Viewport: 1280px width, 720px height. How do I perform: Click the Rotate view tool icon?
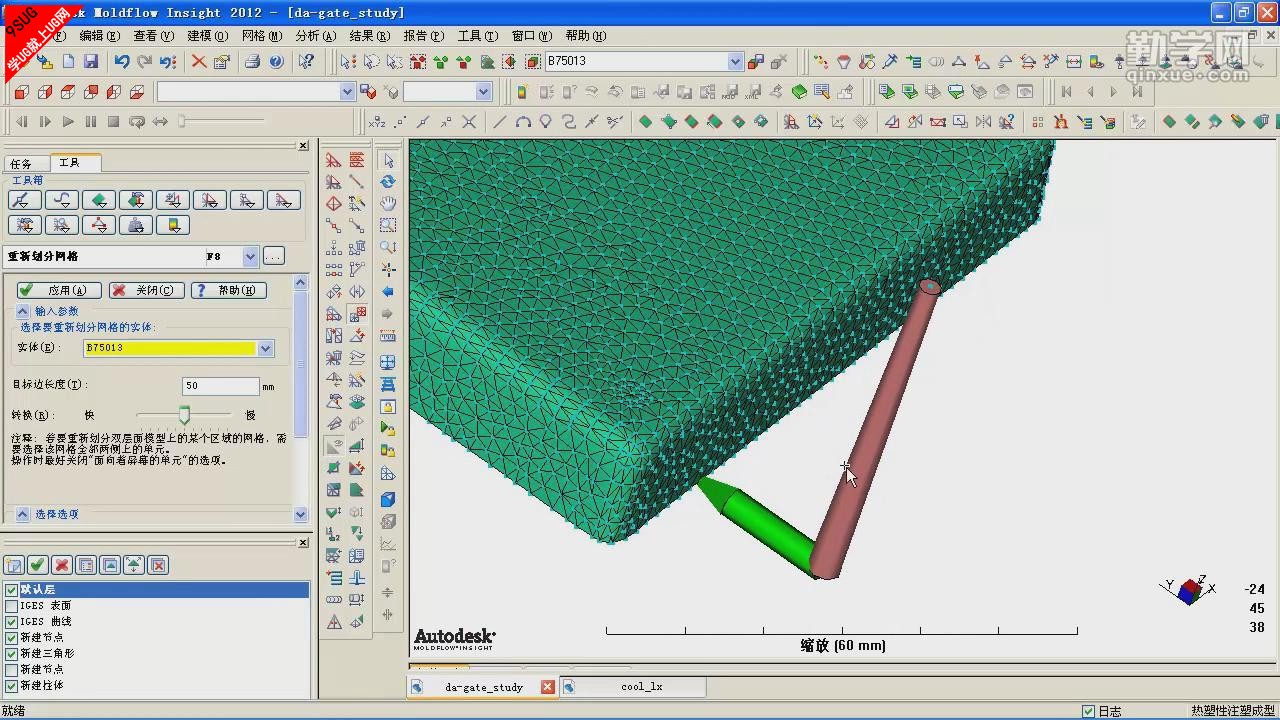pyautogui.click(x=388, y=182)
